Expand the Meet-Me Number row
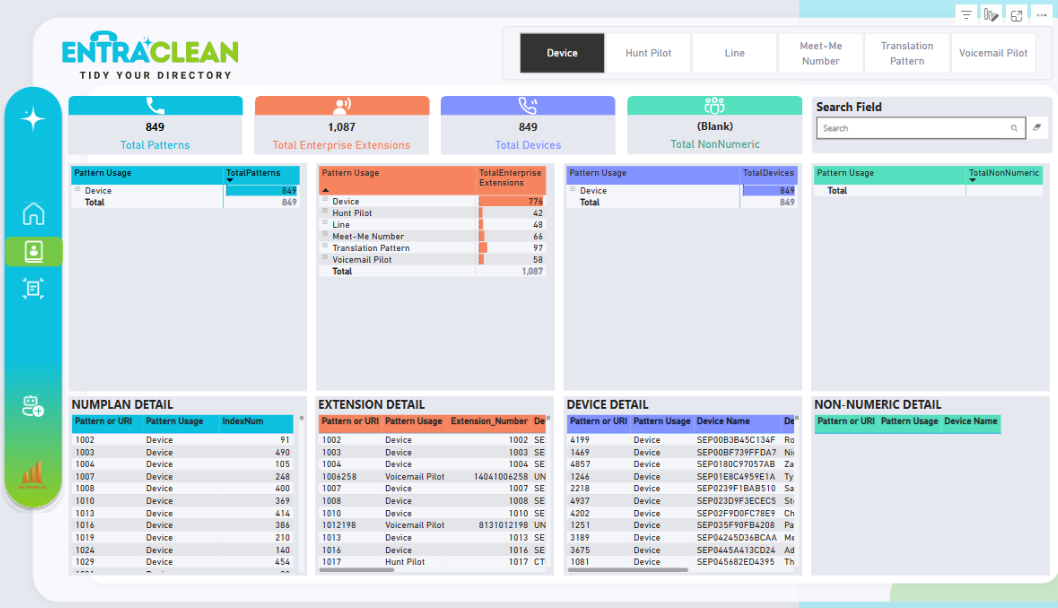The image size is (1058, 608). [325, 235]
